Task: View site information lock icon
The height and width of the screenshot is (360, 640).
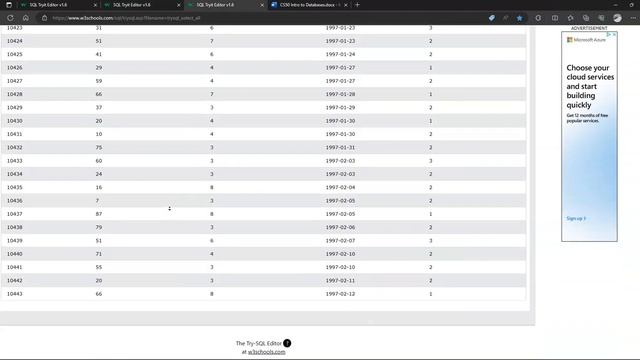Action: click(44, 18)
